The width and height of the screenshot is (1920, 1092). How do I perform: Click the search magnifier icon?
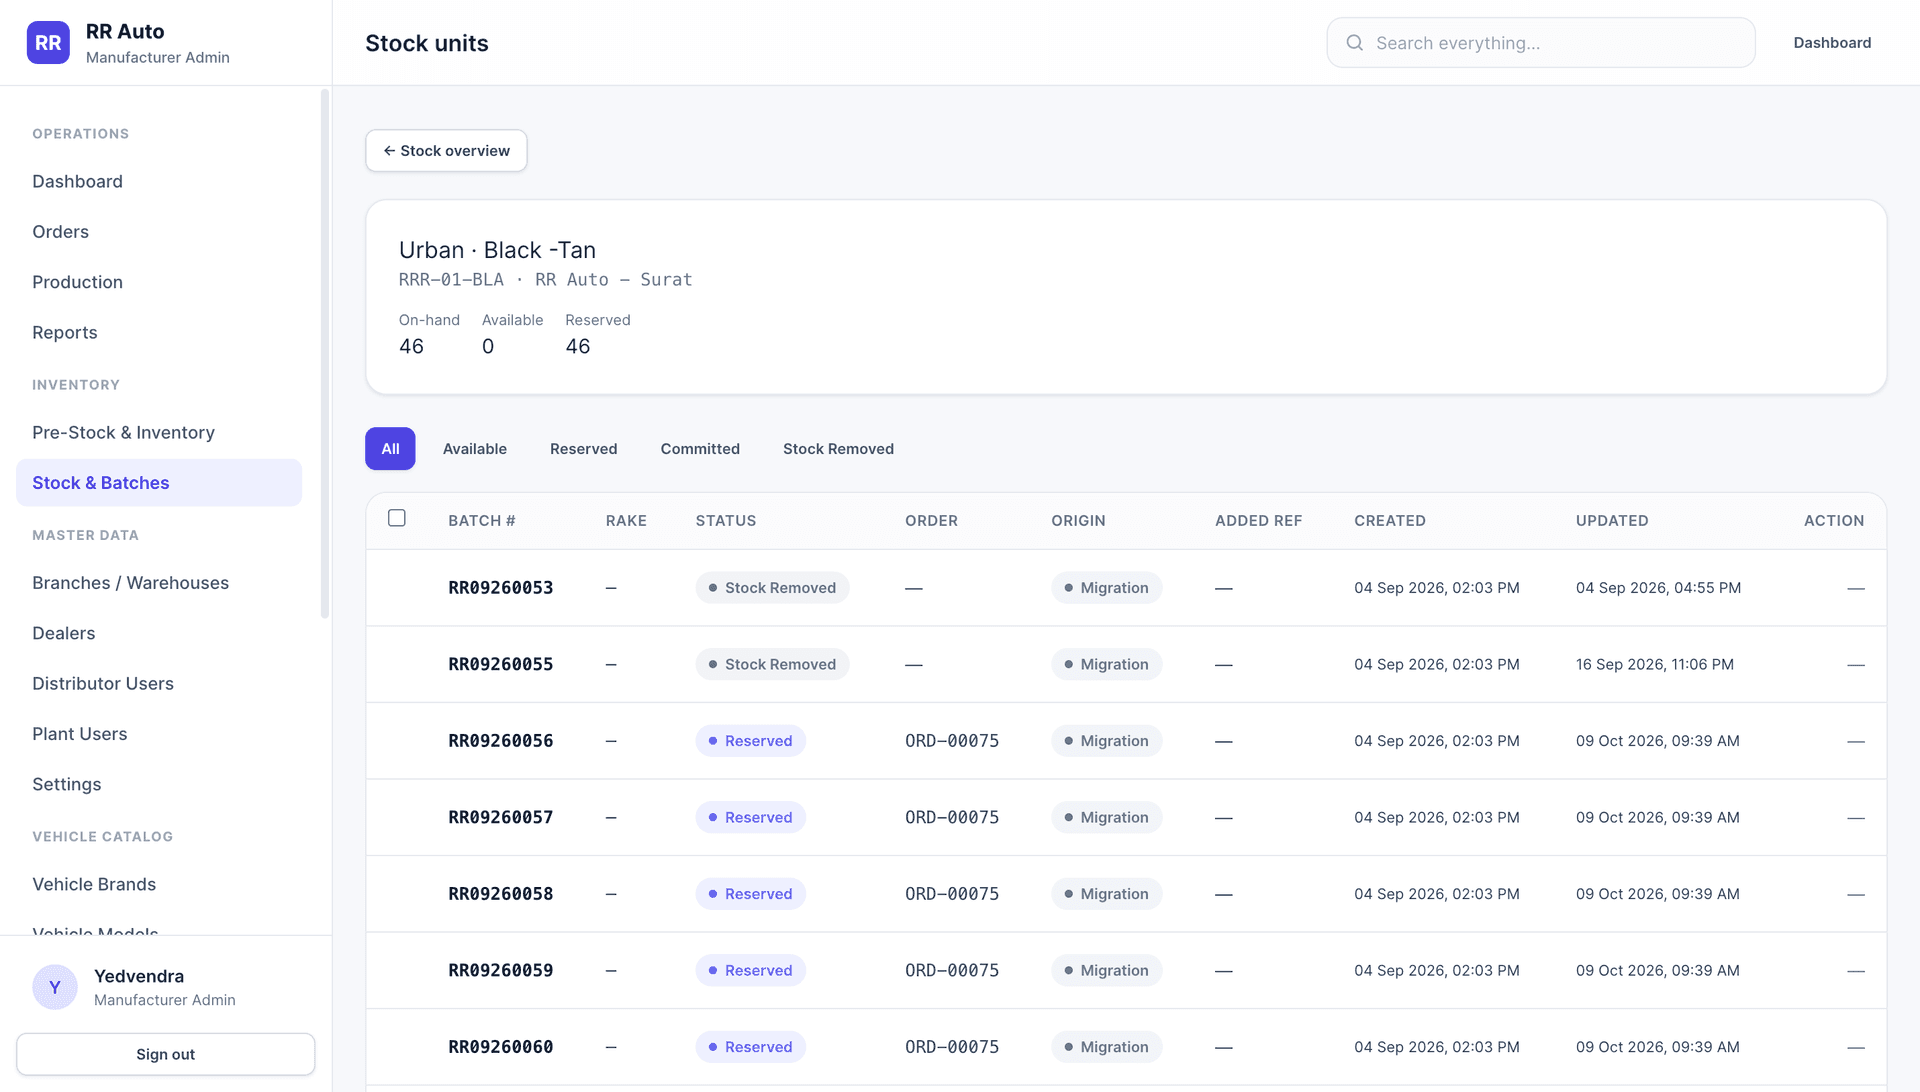1354,43
